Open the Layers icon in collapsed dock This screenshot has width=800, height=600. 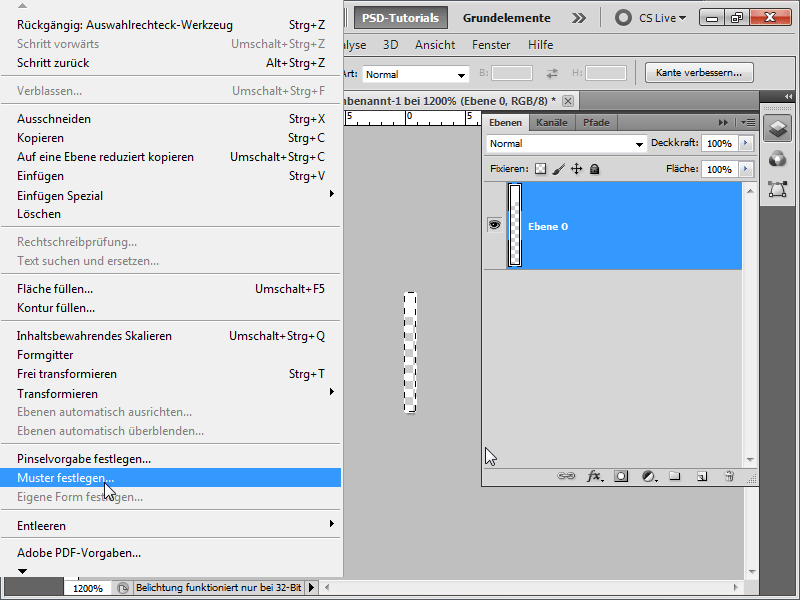(x=778, y=129)
